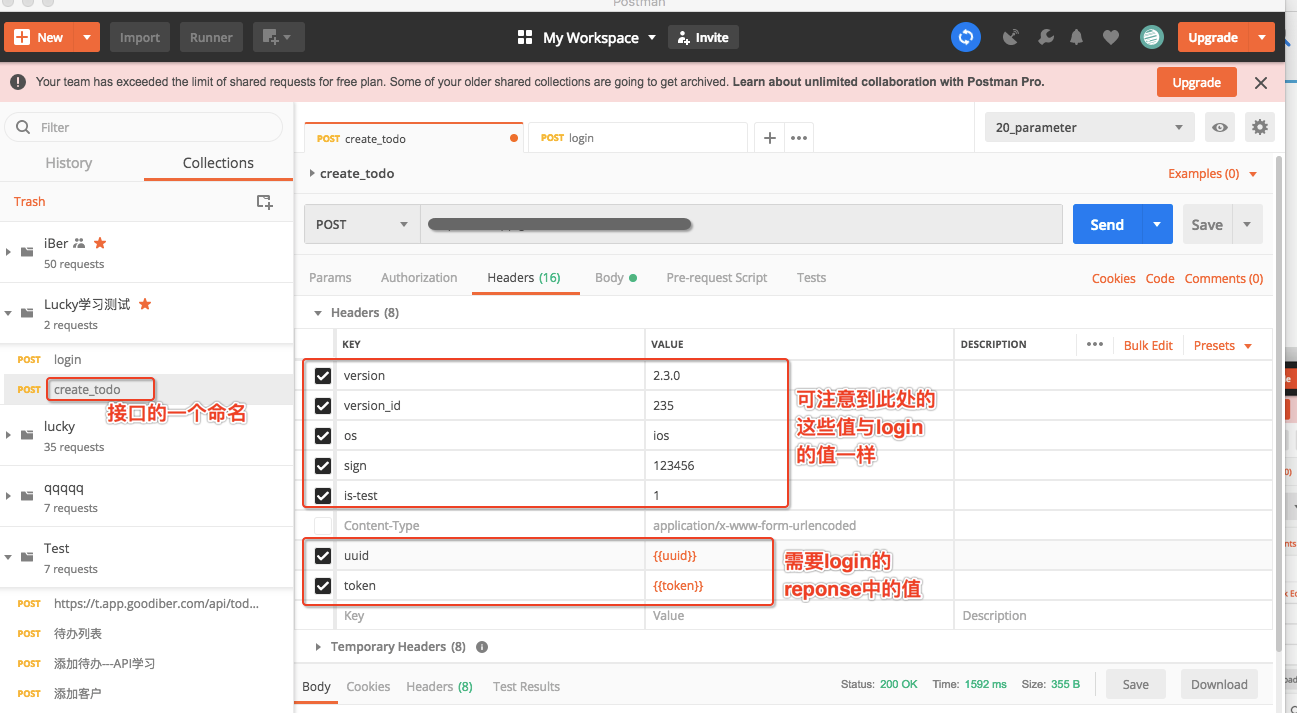Click the Import button

[x=140, y=38]
